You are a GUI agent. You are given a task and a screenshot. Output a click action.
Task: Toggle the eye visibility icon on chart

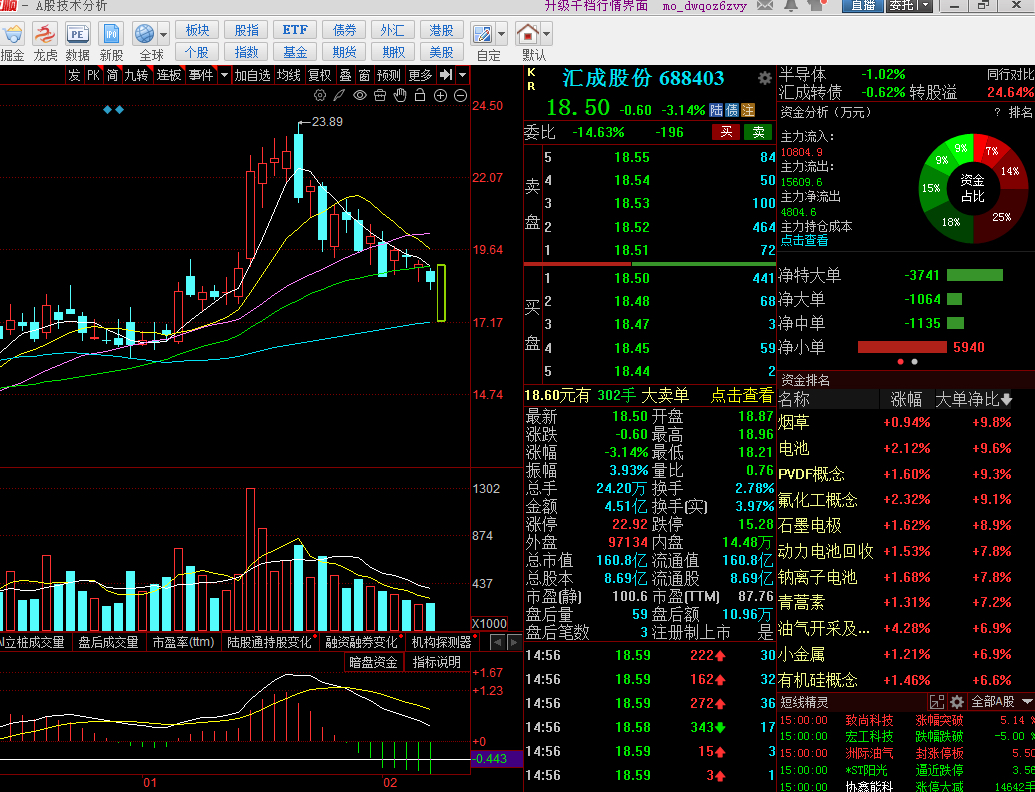point(360,96)
